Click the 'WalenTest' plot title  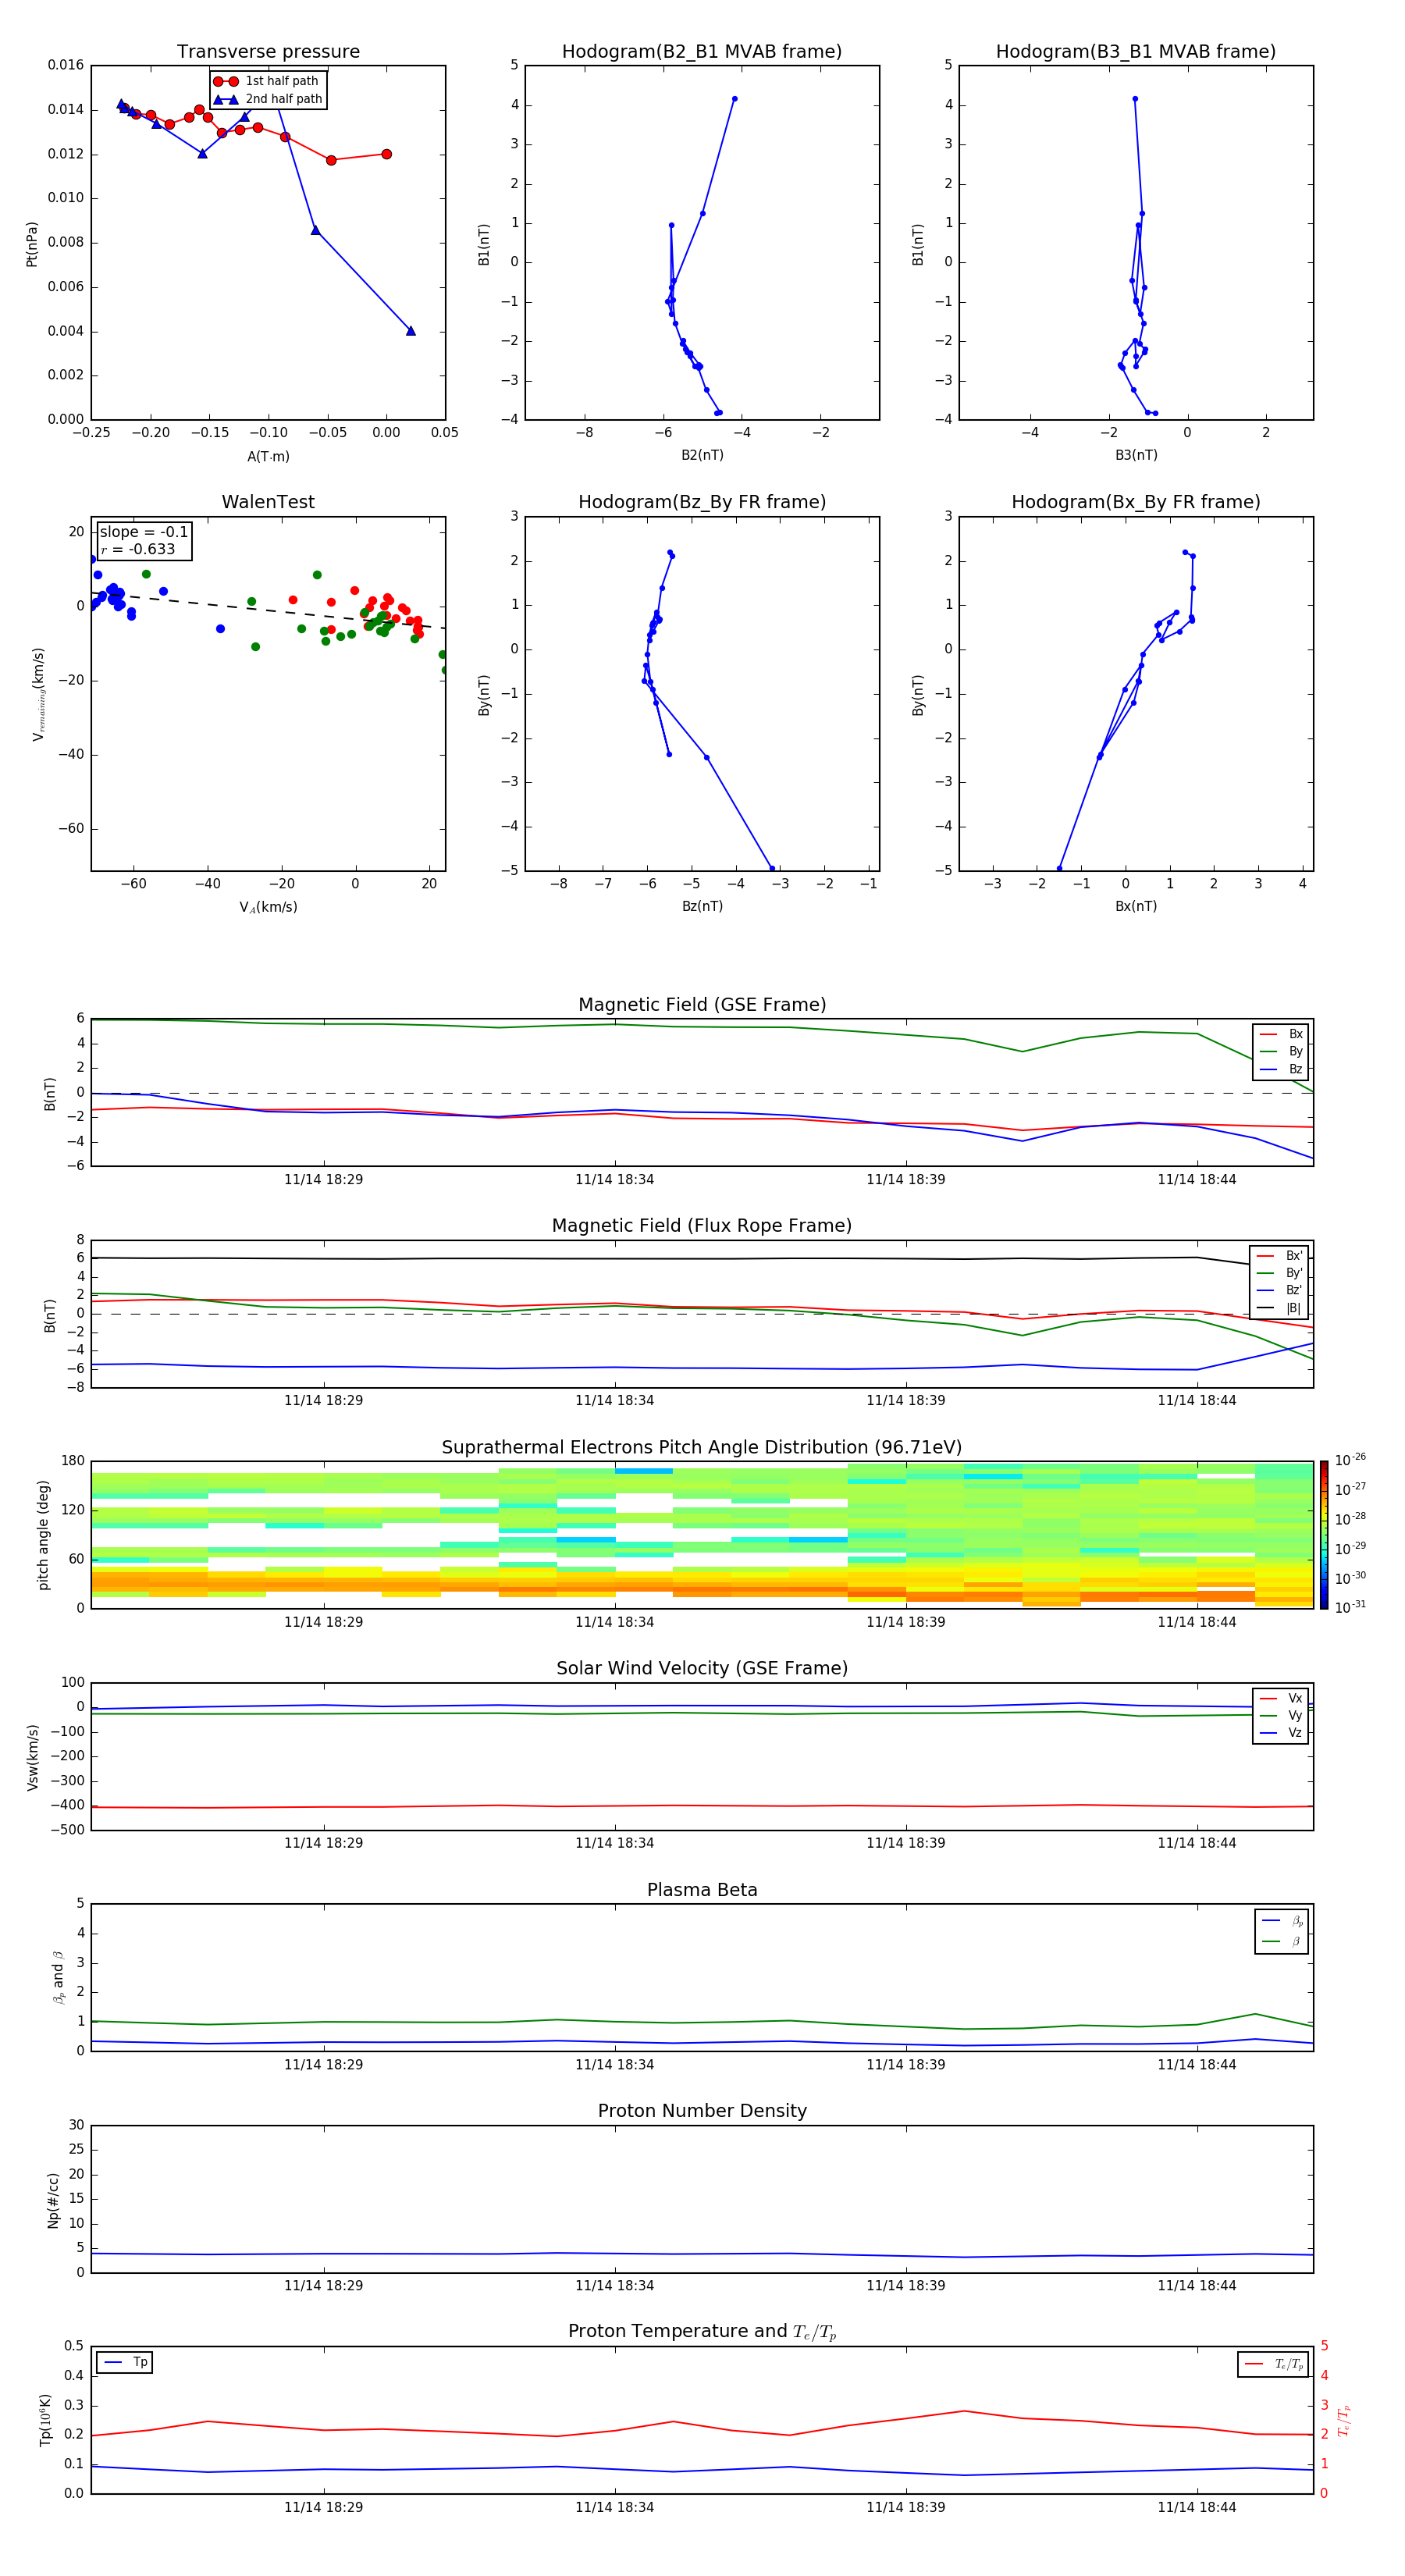coord(268,502)
